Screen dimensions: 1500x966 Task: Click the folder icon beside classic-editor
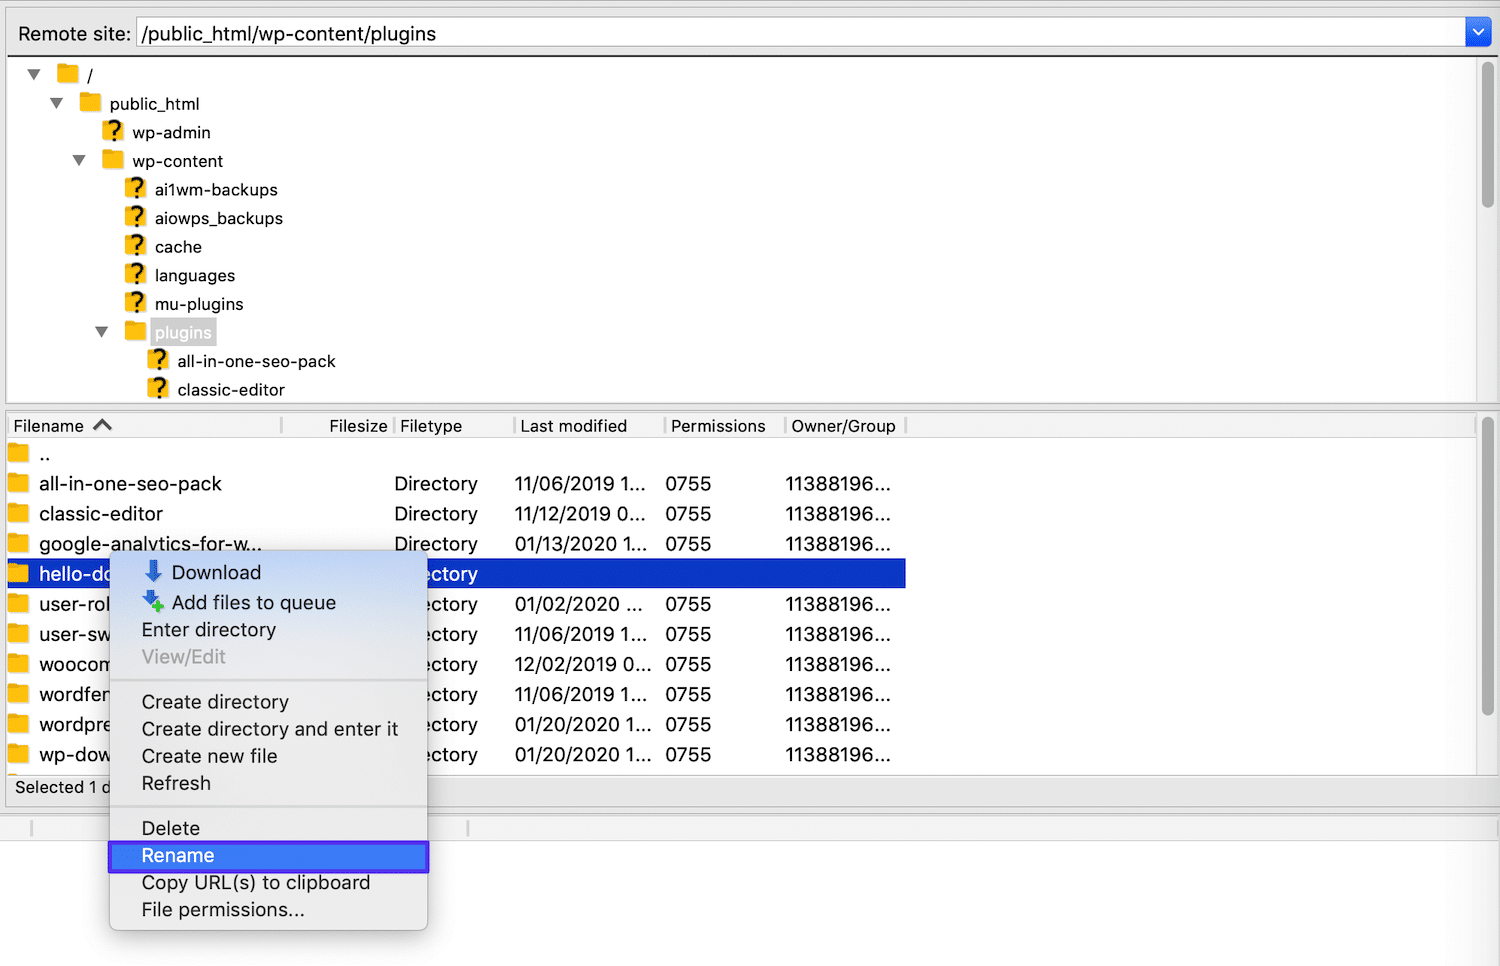(18, 513)
